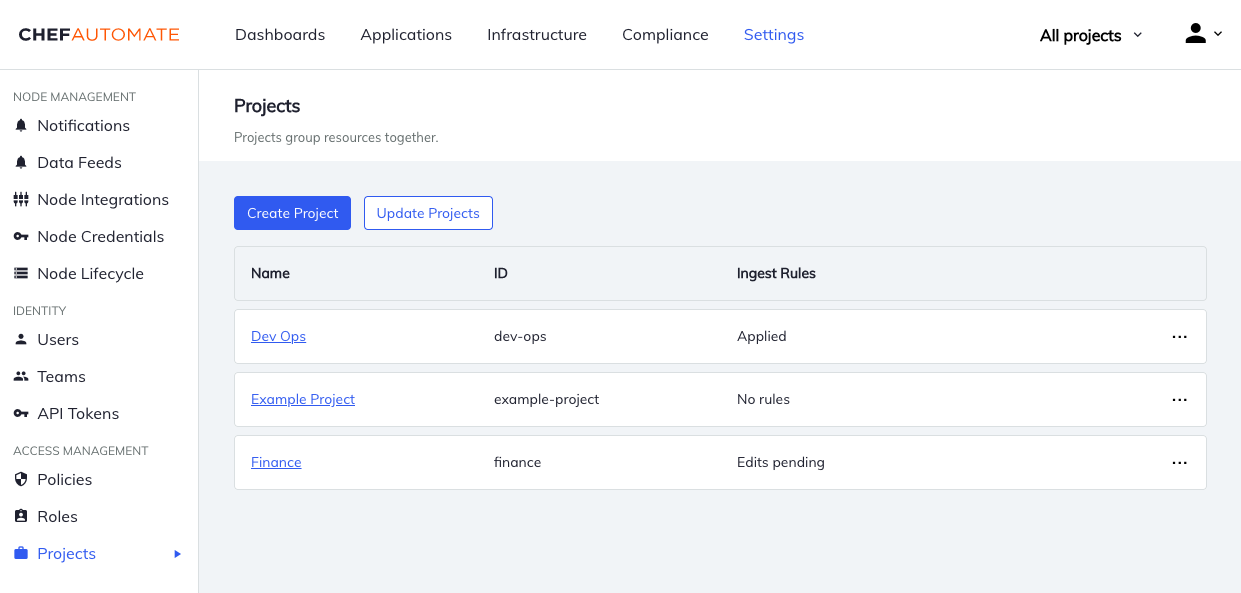1241x593 pixels.
Task: Click the Projects briefcase icon
Action: tap(20, 553)
